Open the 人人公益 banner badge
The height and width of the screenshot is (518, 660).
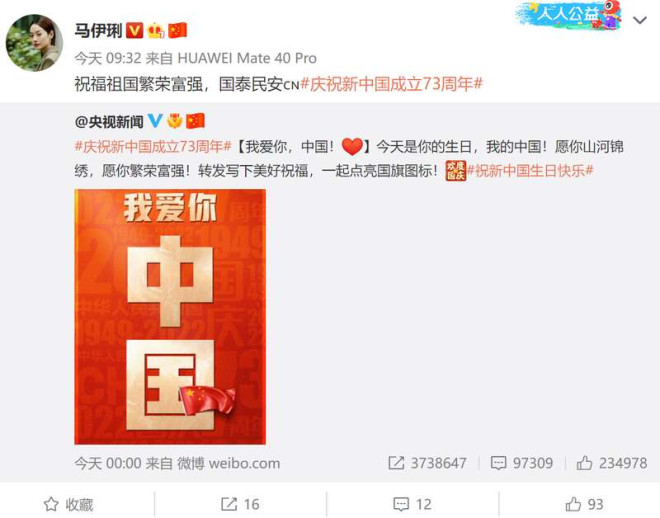pos(569,16)
